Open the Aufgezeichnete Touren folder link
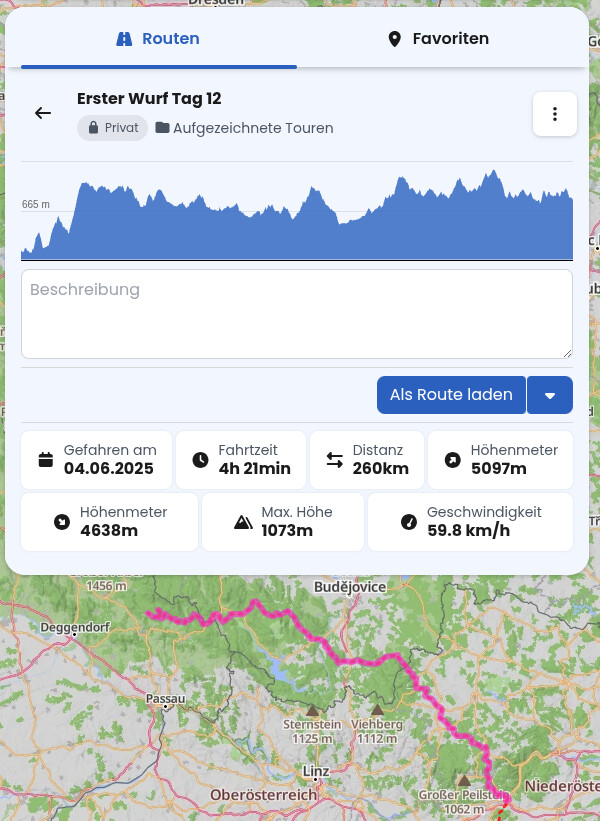The height and width of the screenshot is (821, 600). [x=253, y=128]
